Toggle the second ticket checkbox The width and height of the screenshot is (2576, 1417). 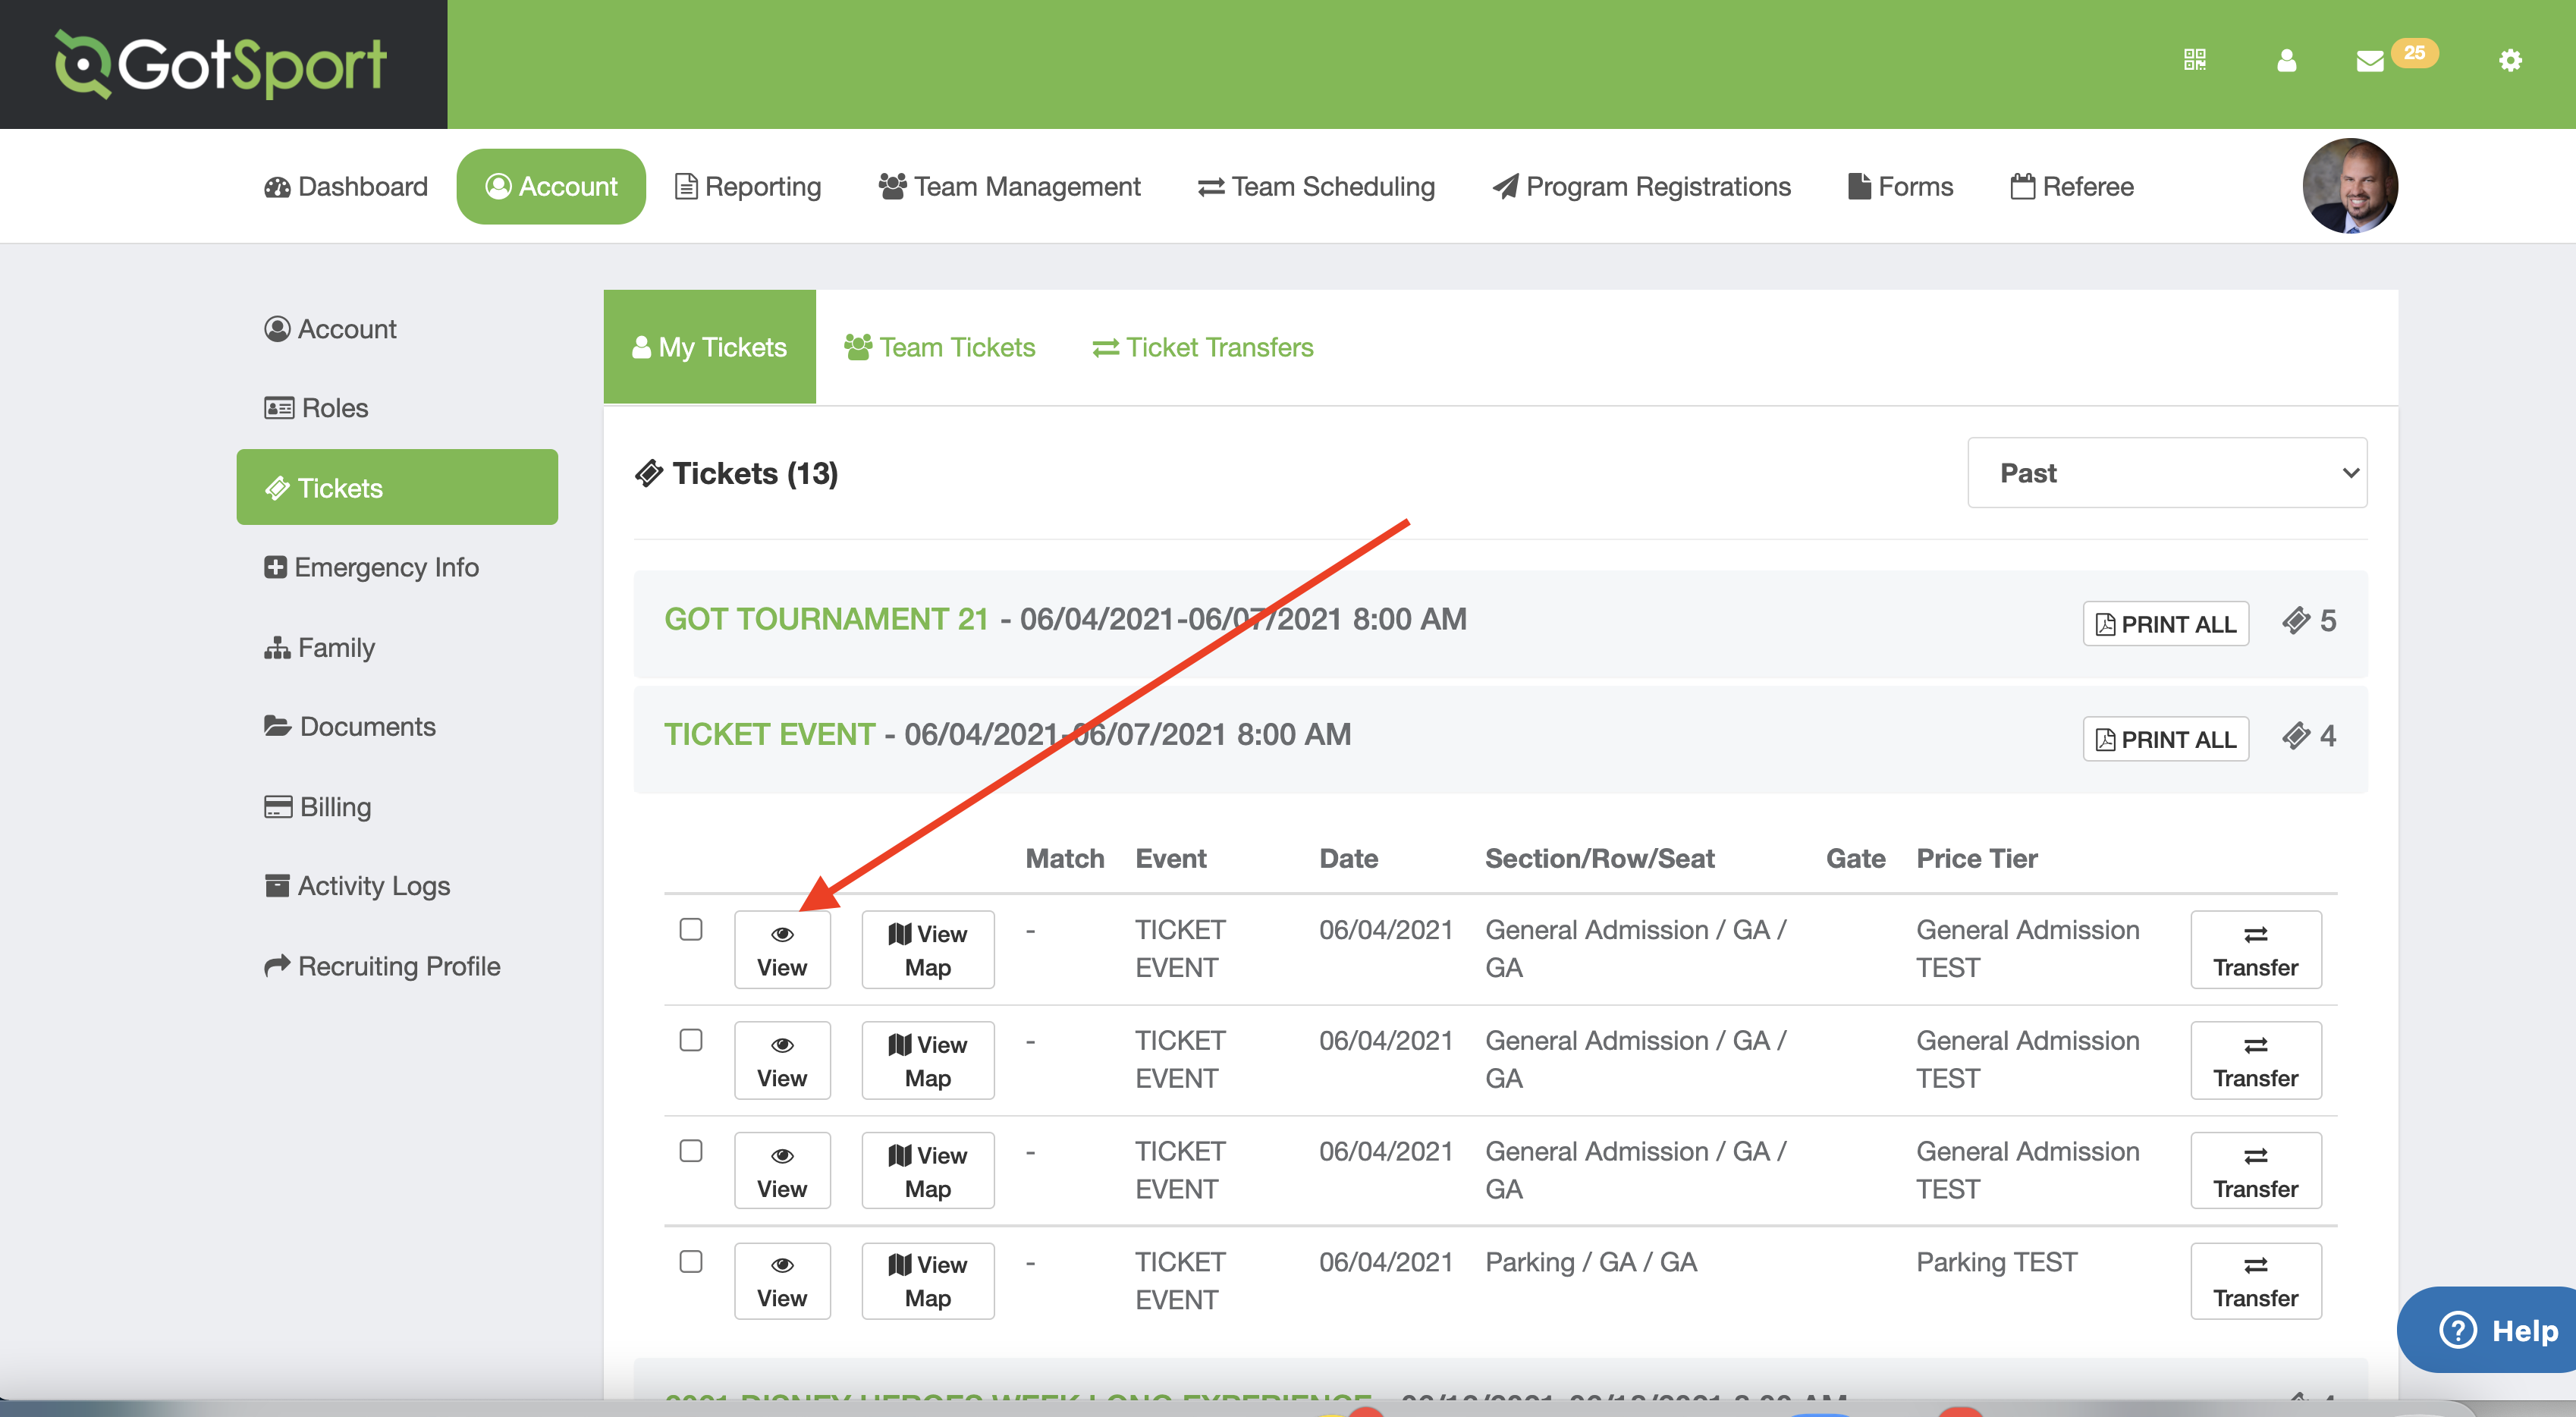(691, 1040)
